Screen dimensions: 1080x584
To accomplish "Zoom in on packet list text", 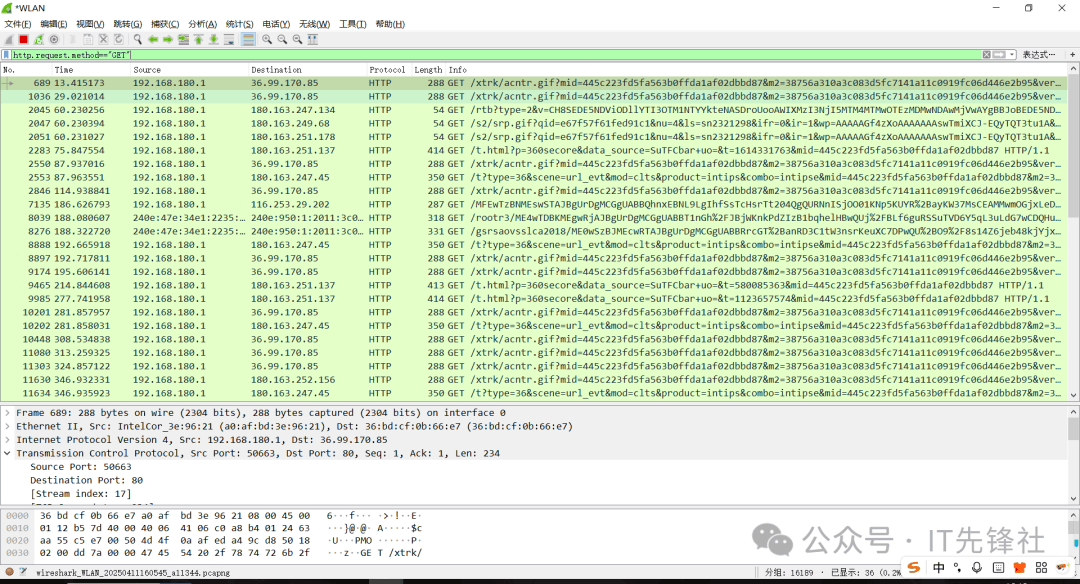I will (268, 39).
